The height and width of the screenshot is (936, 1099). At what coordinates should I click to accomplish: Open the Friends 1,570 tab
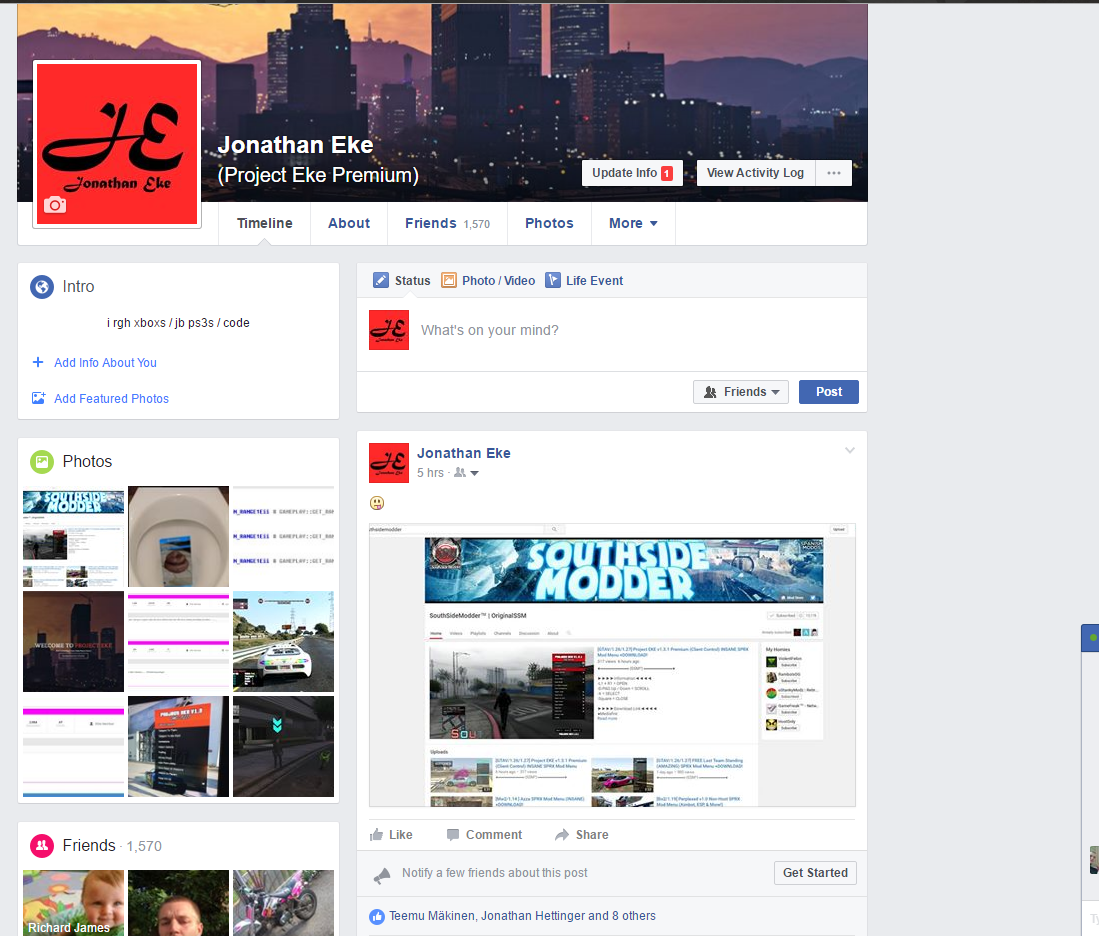point(447,223)
